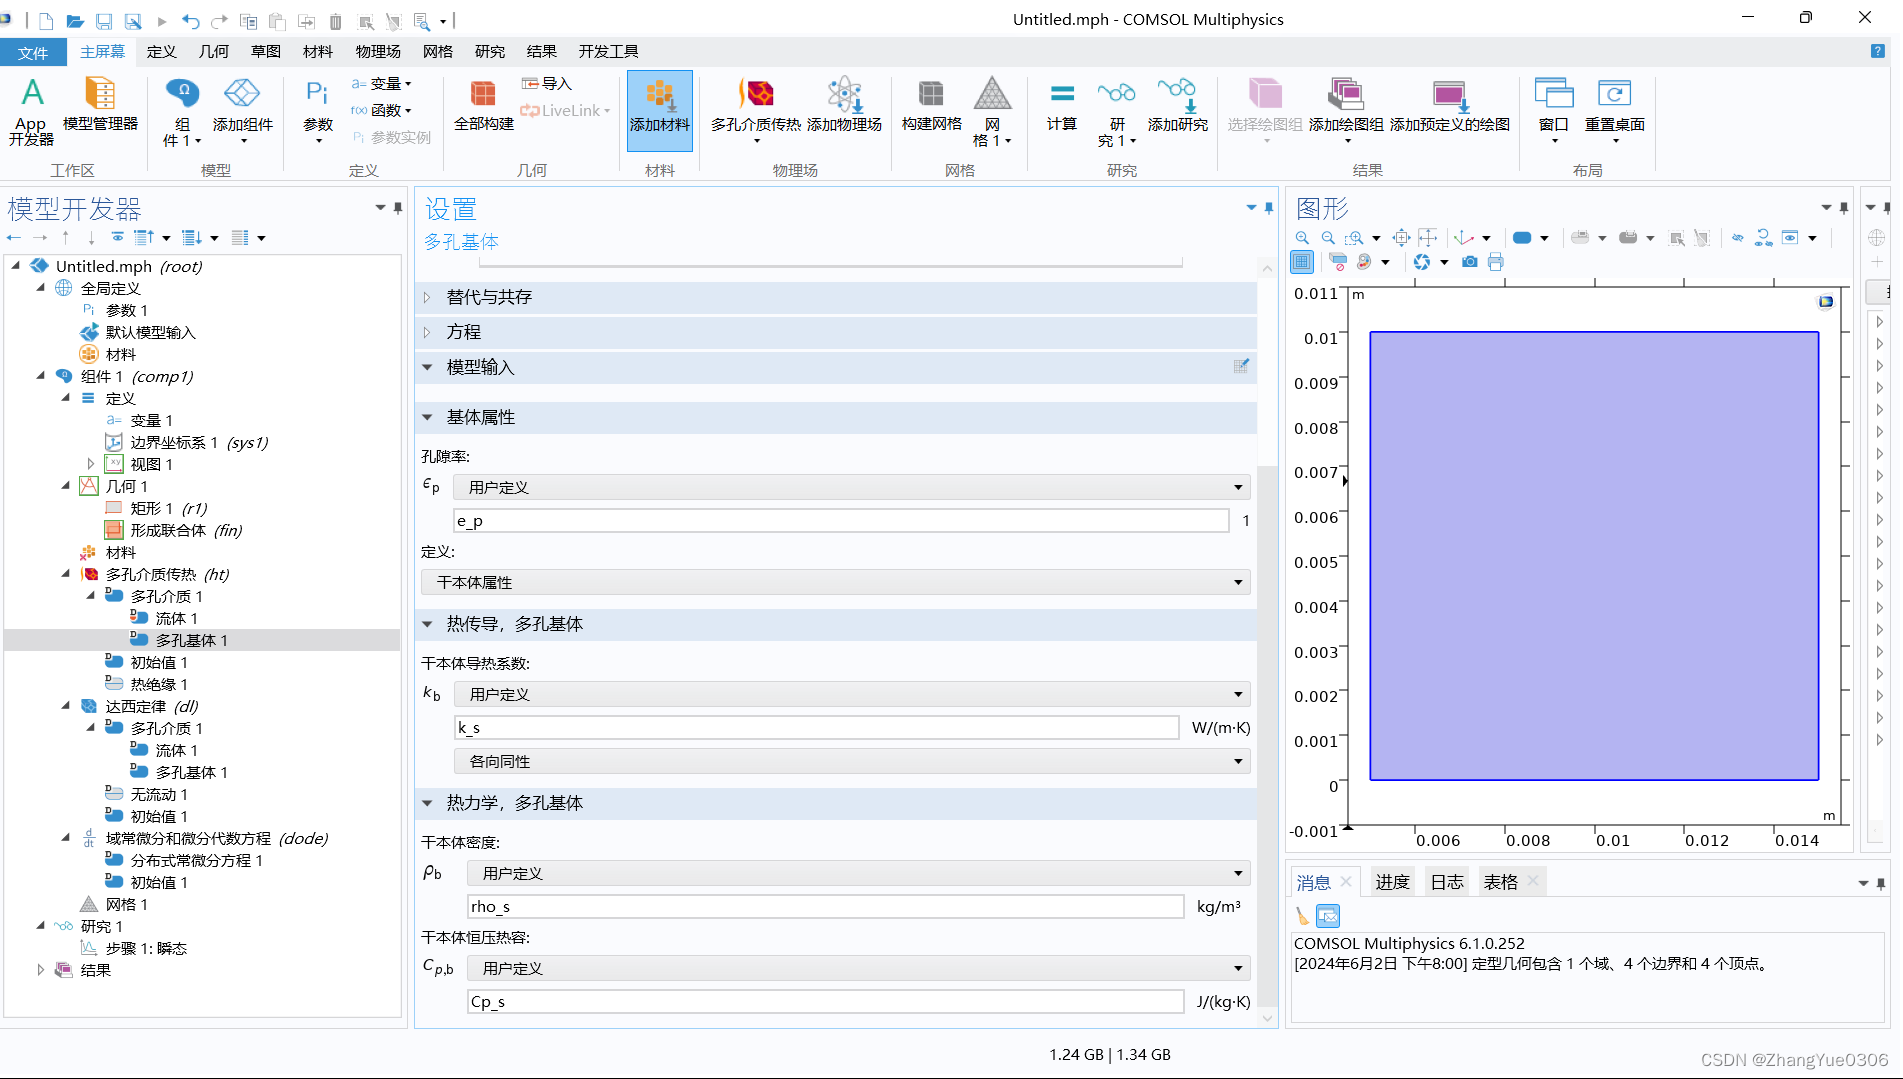Screen dimensions: 1903x1079
Task: Click the k_s thermal conductivity field
Action: click(817, 727)
